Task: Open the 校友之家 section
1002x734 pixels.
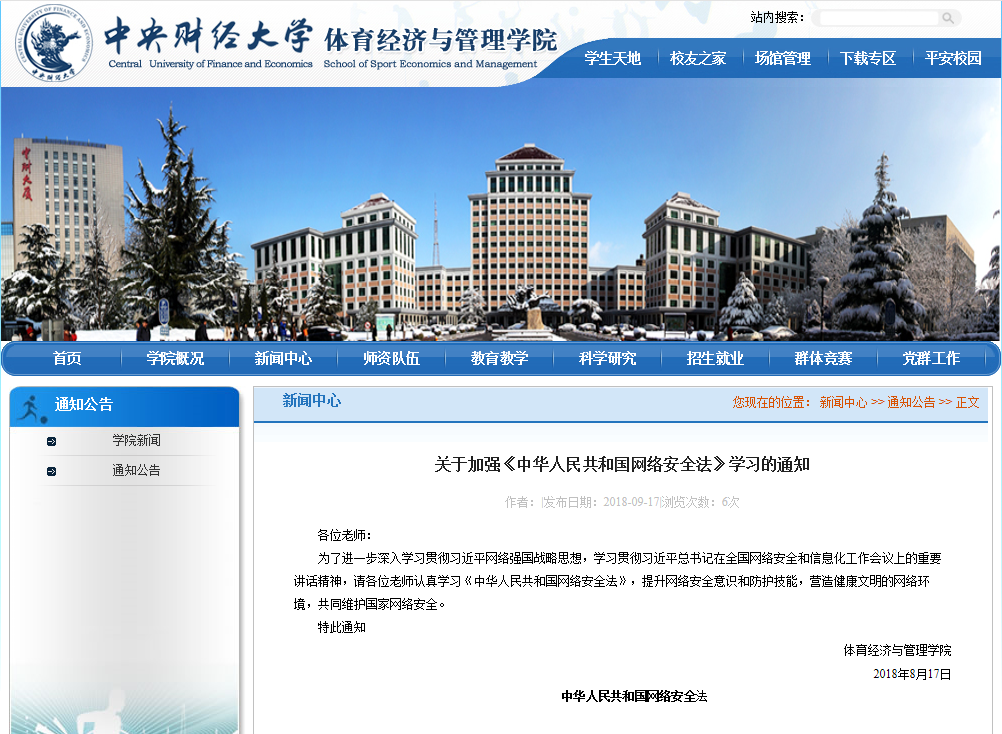Action: pos(697,57)
